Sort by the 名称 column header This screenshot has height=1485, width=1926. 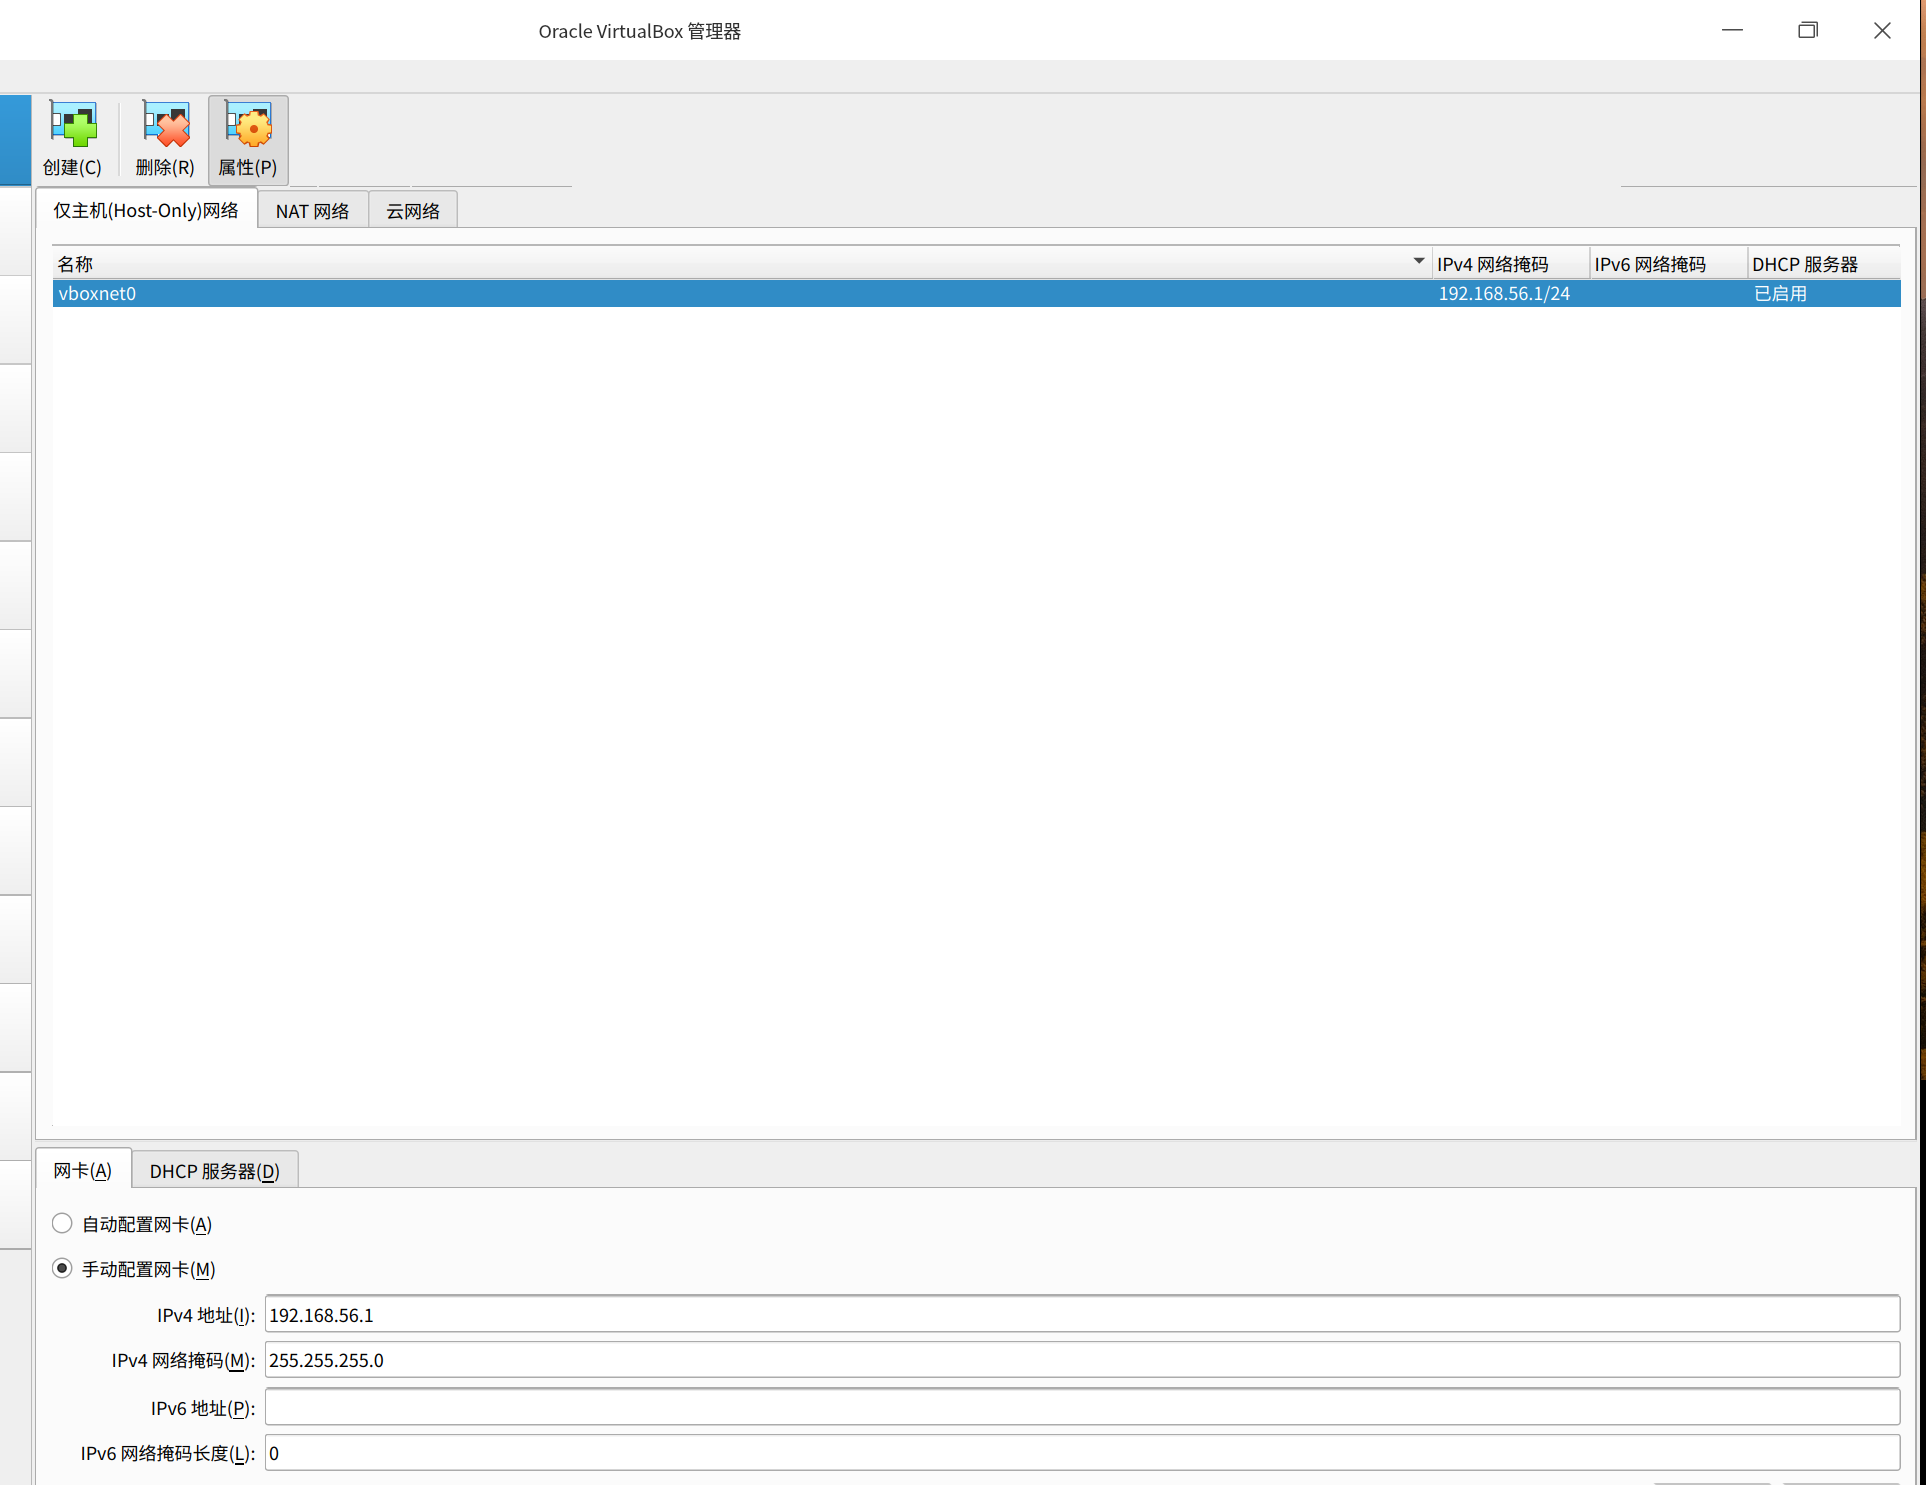tap(741, 264)
